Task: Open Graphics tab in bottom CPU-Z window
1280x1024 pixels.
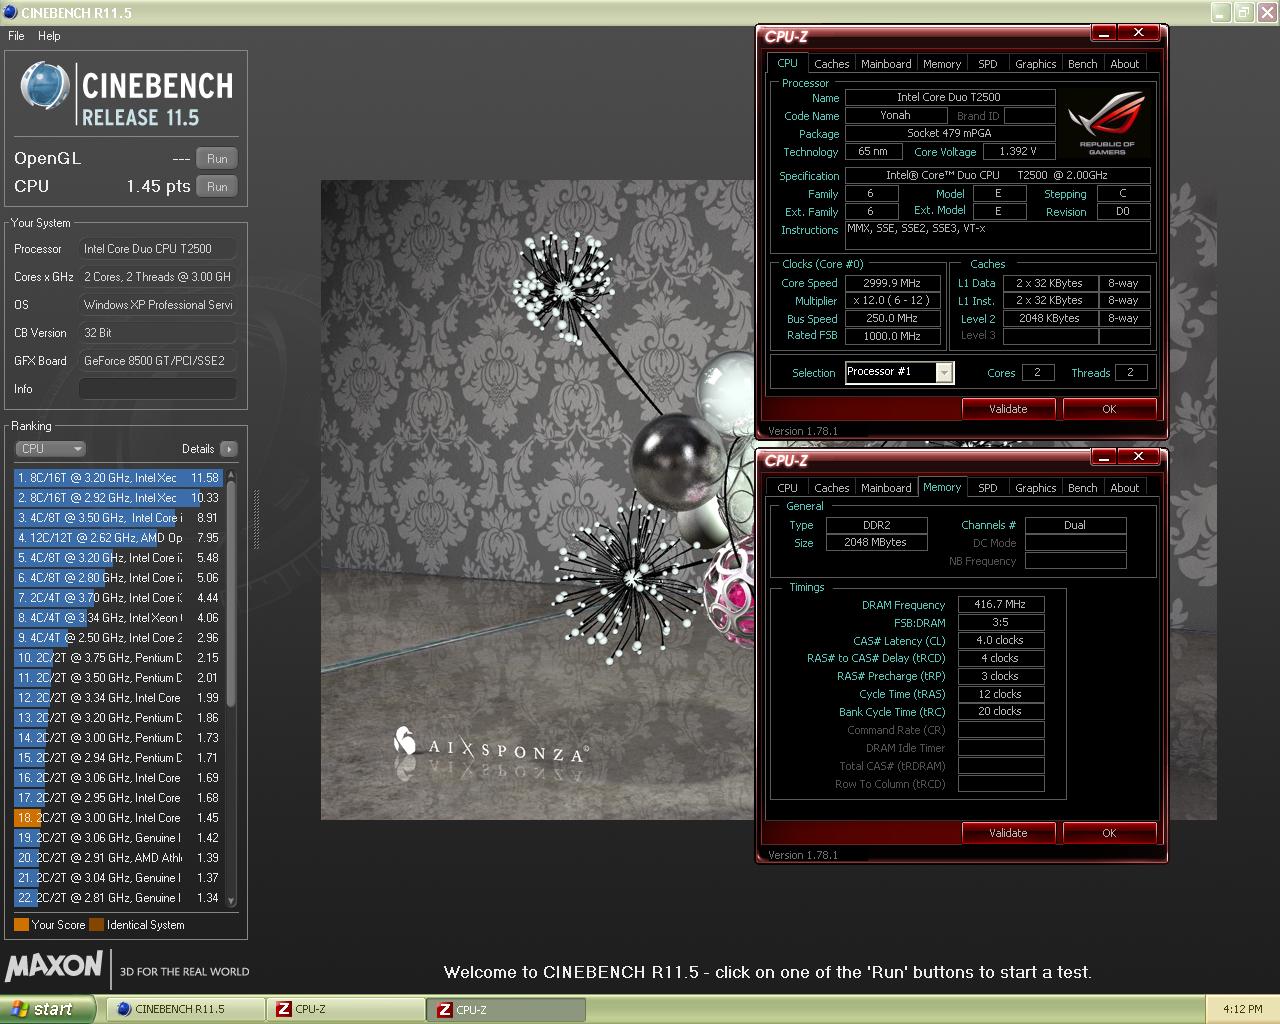Action: click(x=1036, y=488)
